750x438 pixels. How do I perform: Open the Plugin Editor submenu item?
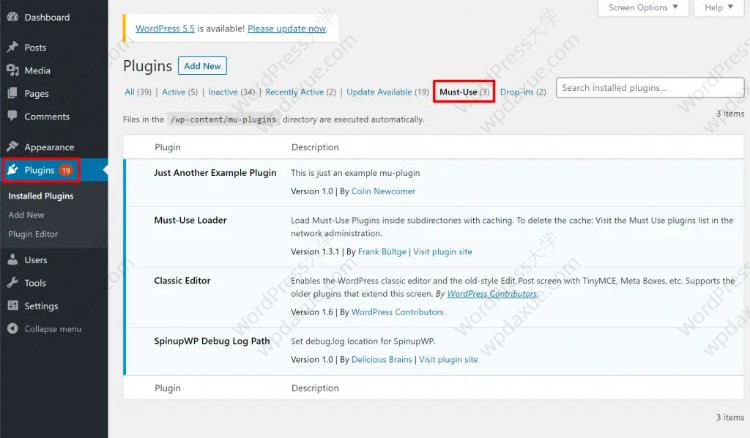point(33,234)
